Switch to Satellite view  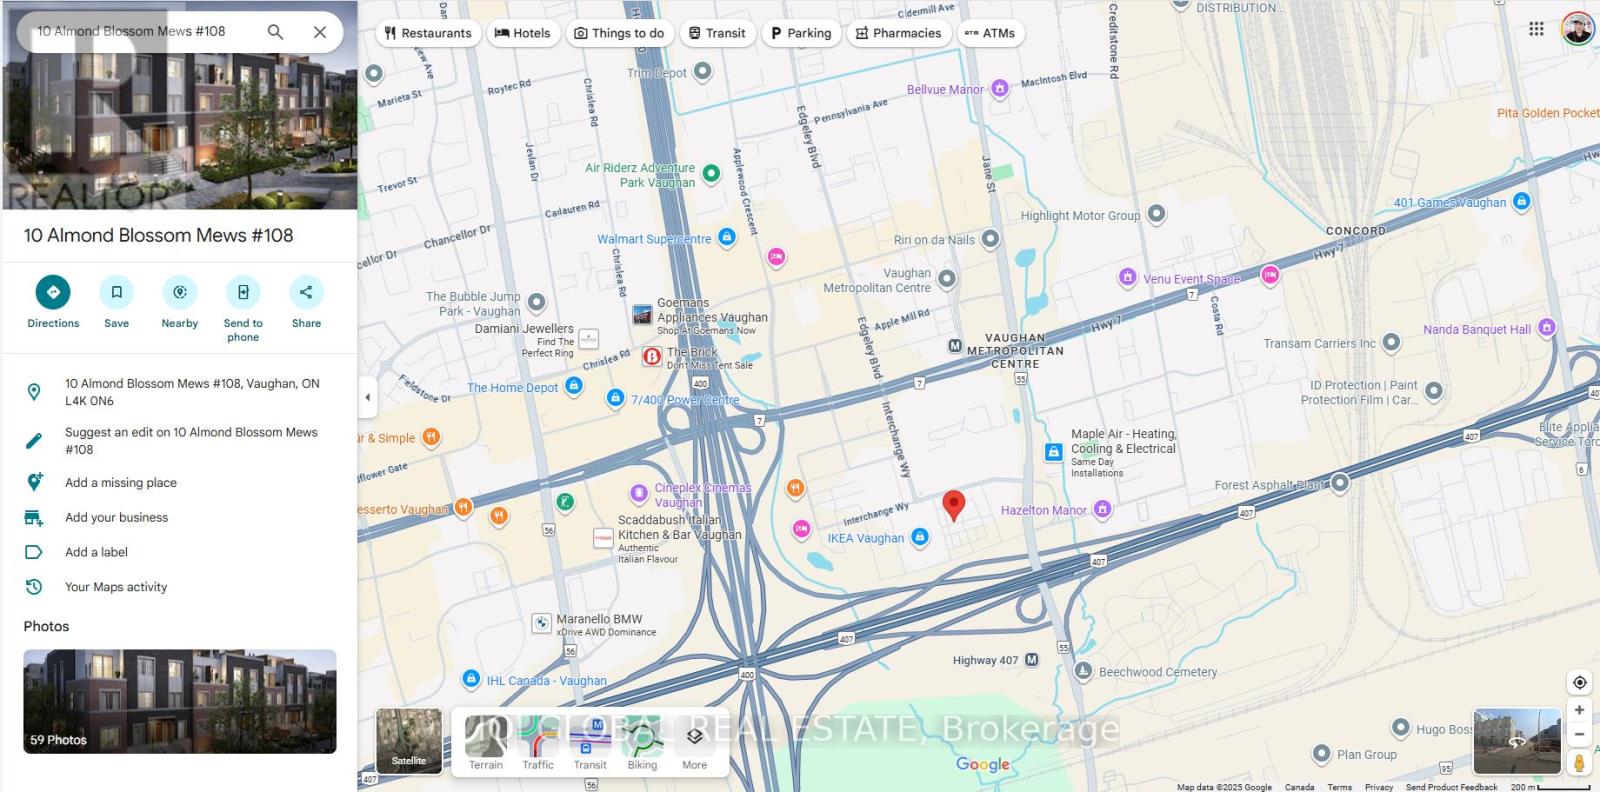pos(409,741)
